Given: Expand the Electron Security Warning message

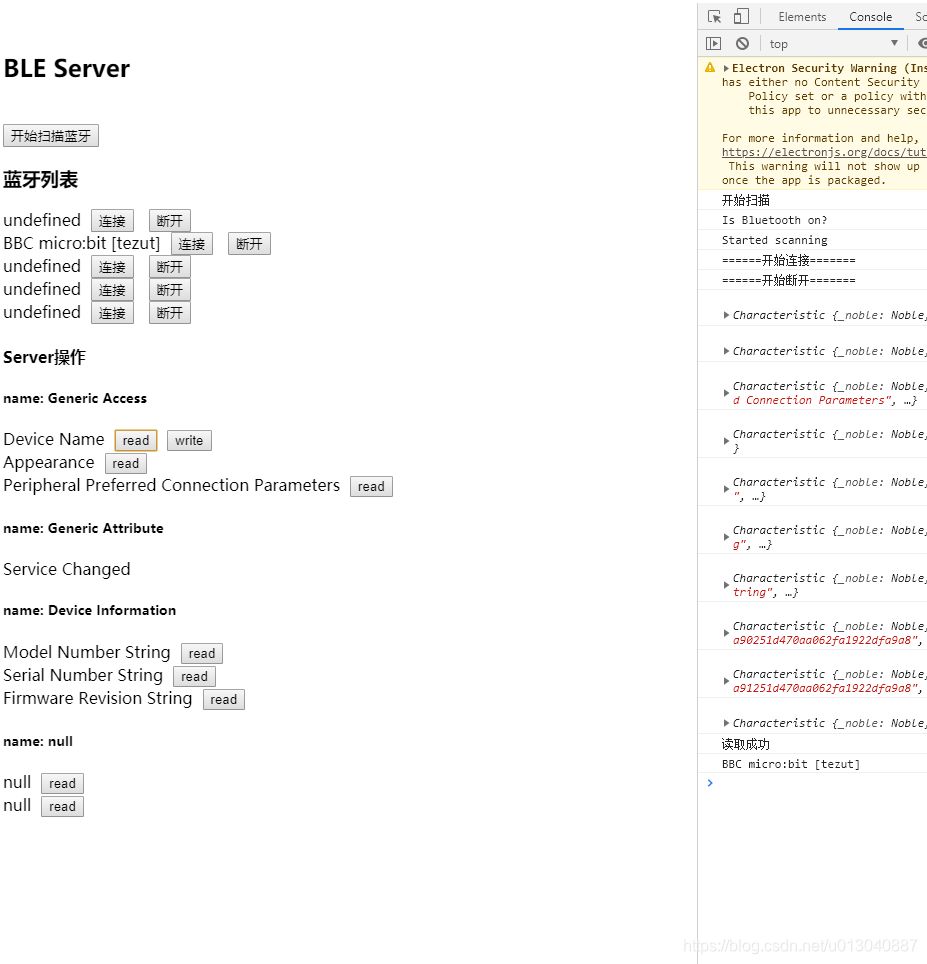Looking at the screenshot, I should point(726,68).
